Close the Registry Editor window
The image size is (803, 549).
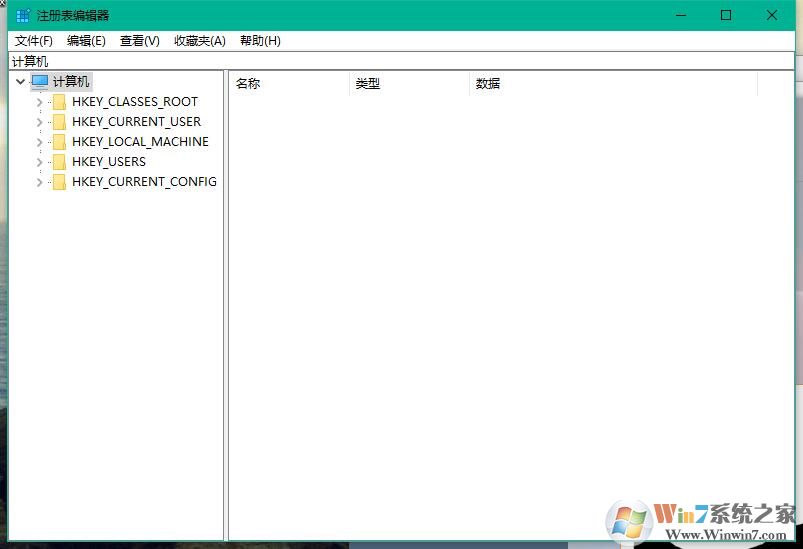pos(772,15)
